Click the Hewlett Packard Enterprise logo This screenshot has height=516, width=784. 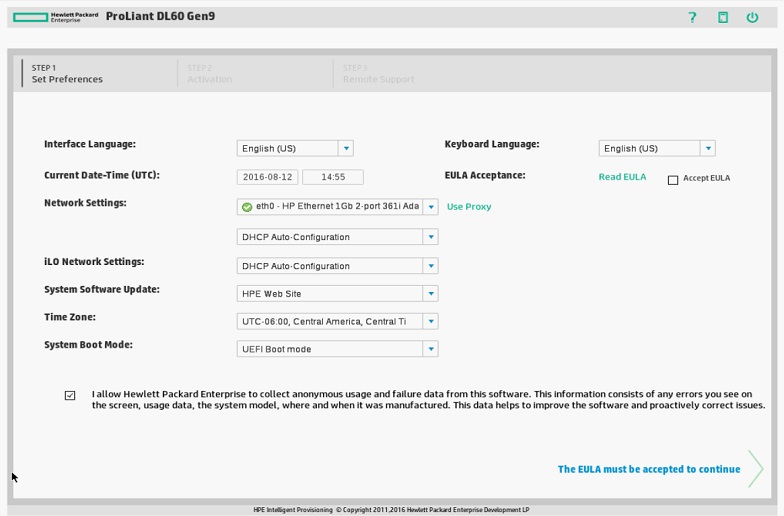(x=56, y=17)
